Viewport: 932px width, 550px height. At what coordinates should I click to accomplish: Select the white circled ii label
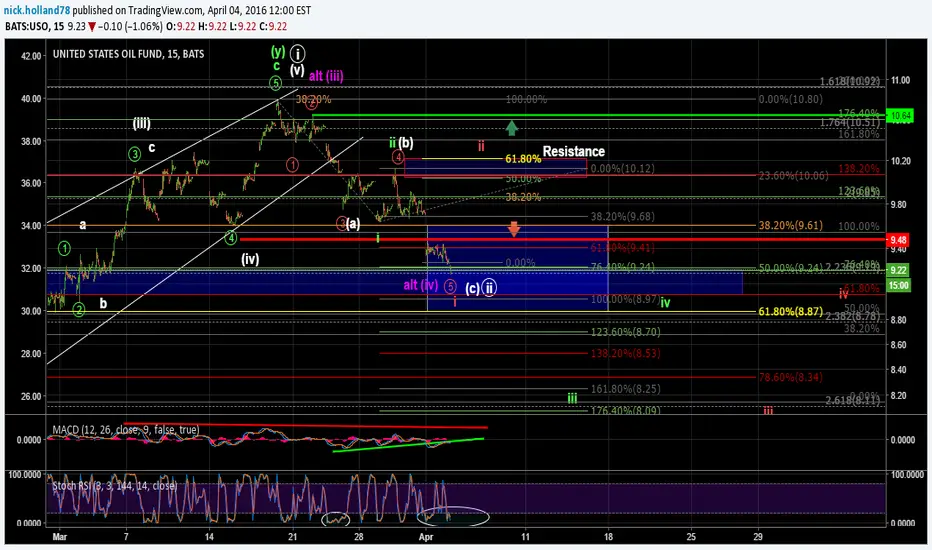pyautogui.click(x=489, y=287)
